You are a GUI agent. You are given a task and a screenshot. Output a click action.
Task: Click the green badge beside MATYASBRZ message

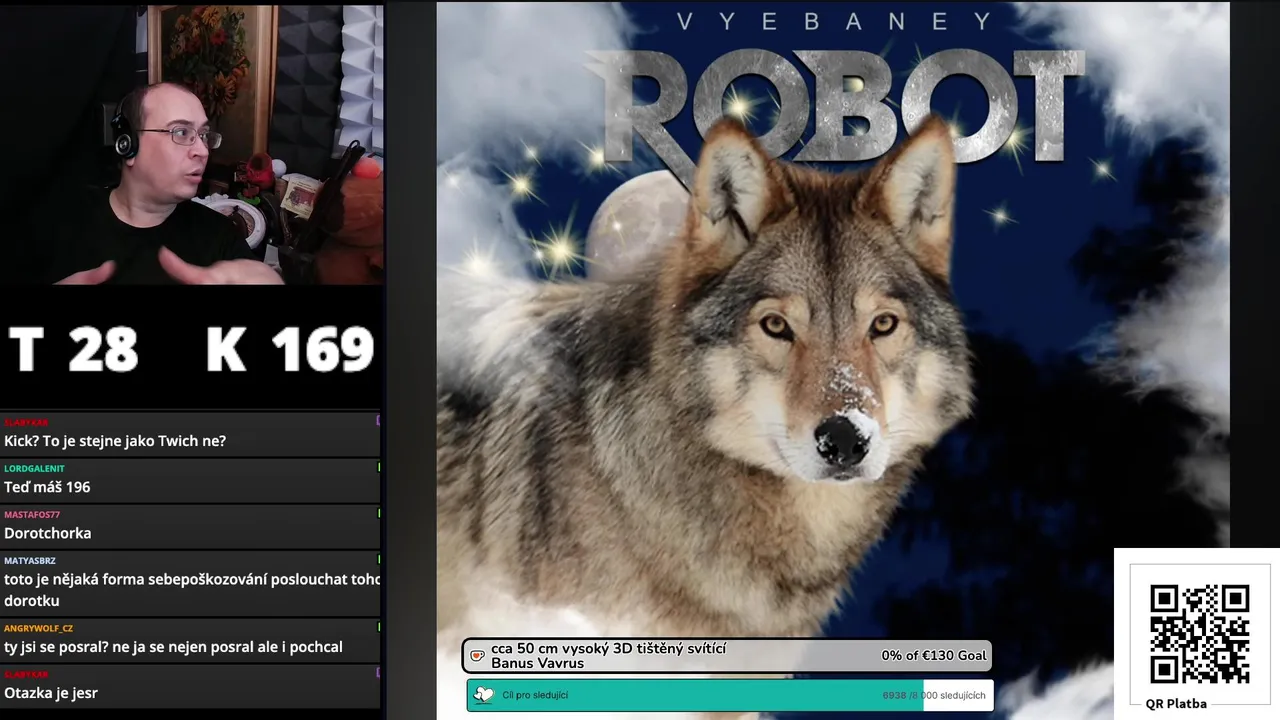coord(378,559)
